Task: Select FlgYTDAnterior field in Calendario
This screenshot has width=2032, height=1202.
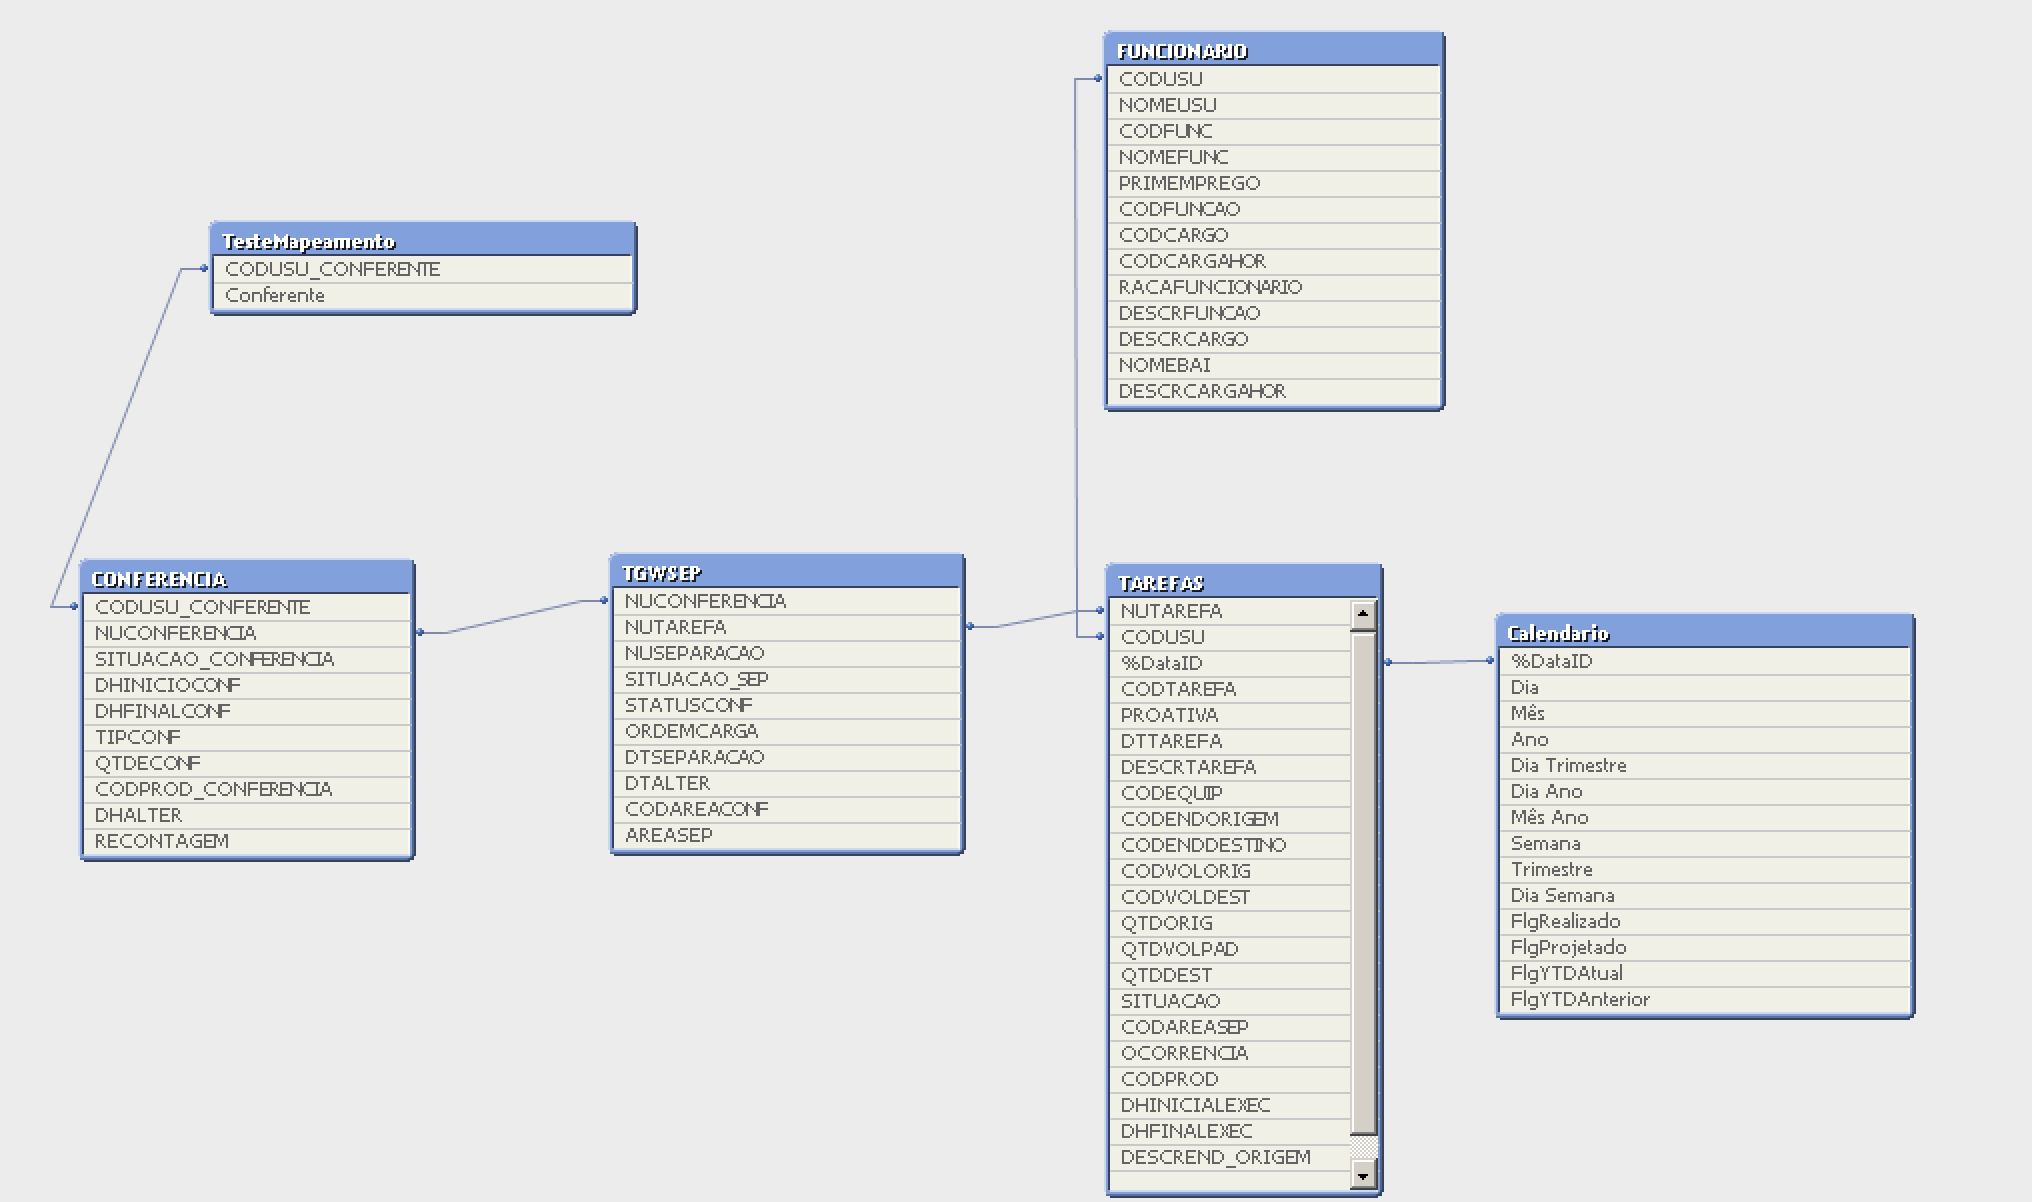Action: [1580, 999]
